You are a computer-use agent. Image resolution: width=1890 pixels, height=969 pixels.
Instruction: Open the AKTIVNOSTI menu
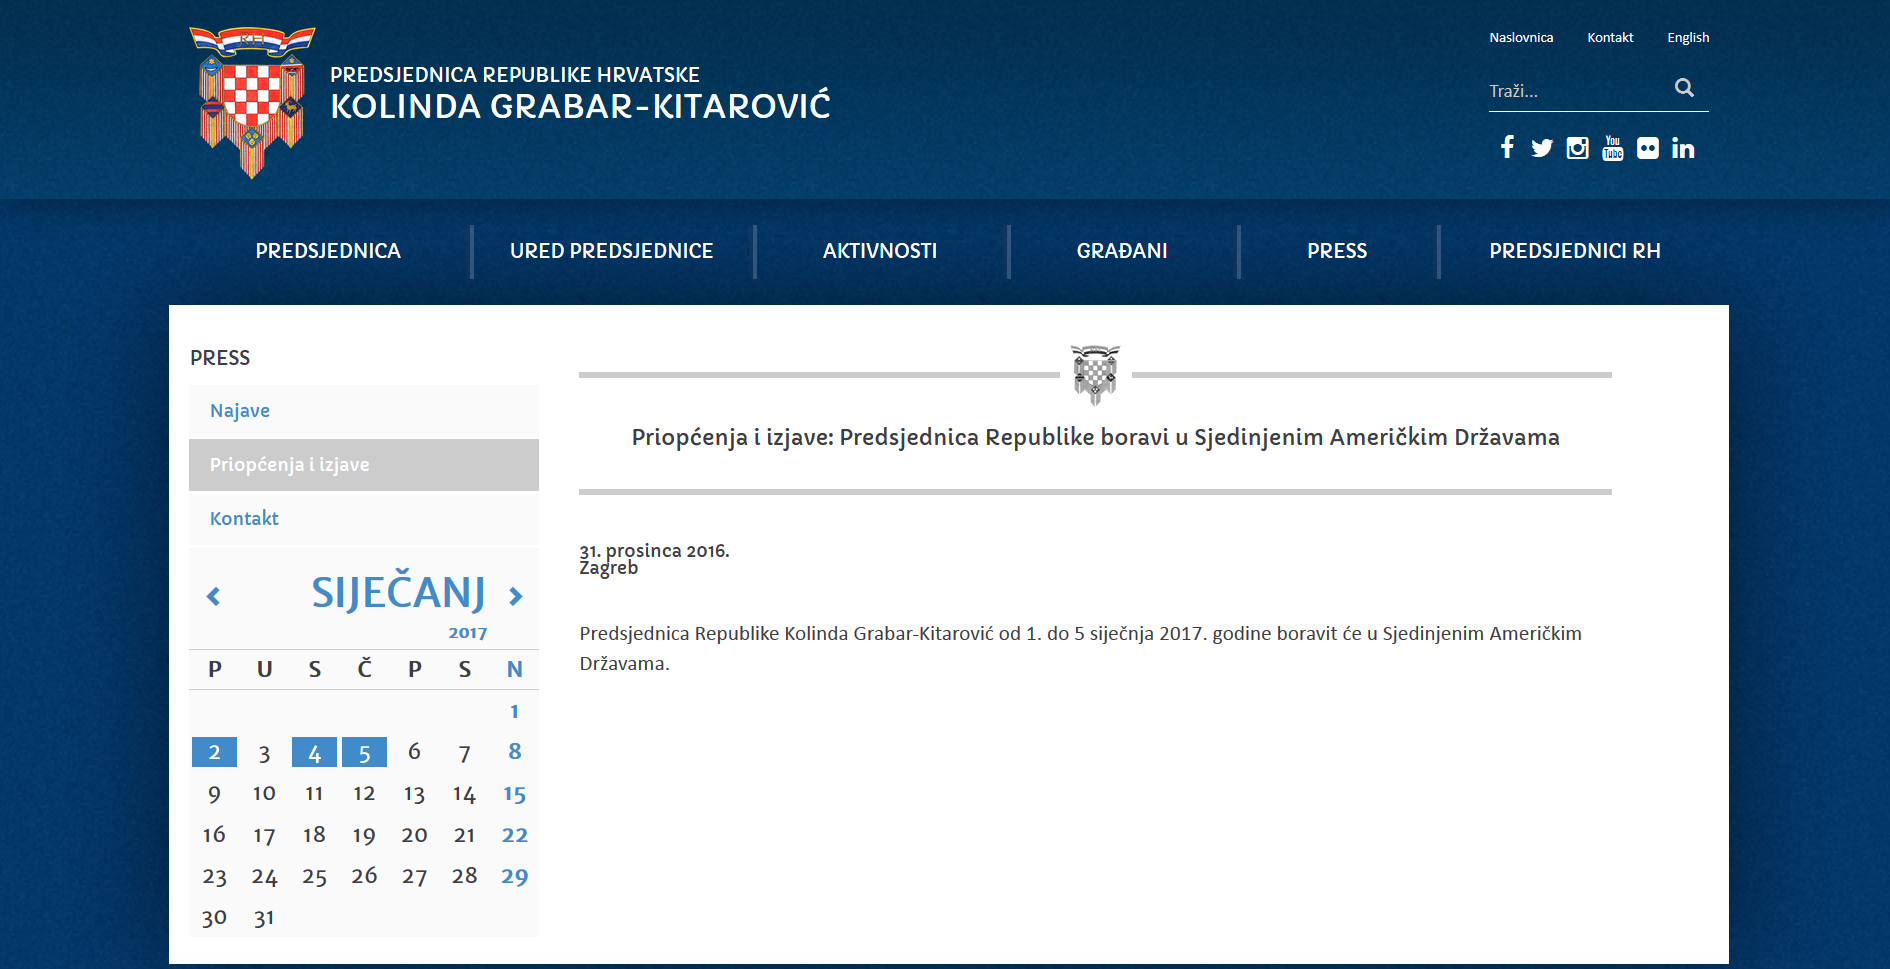coord(880,251)
